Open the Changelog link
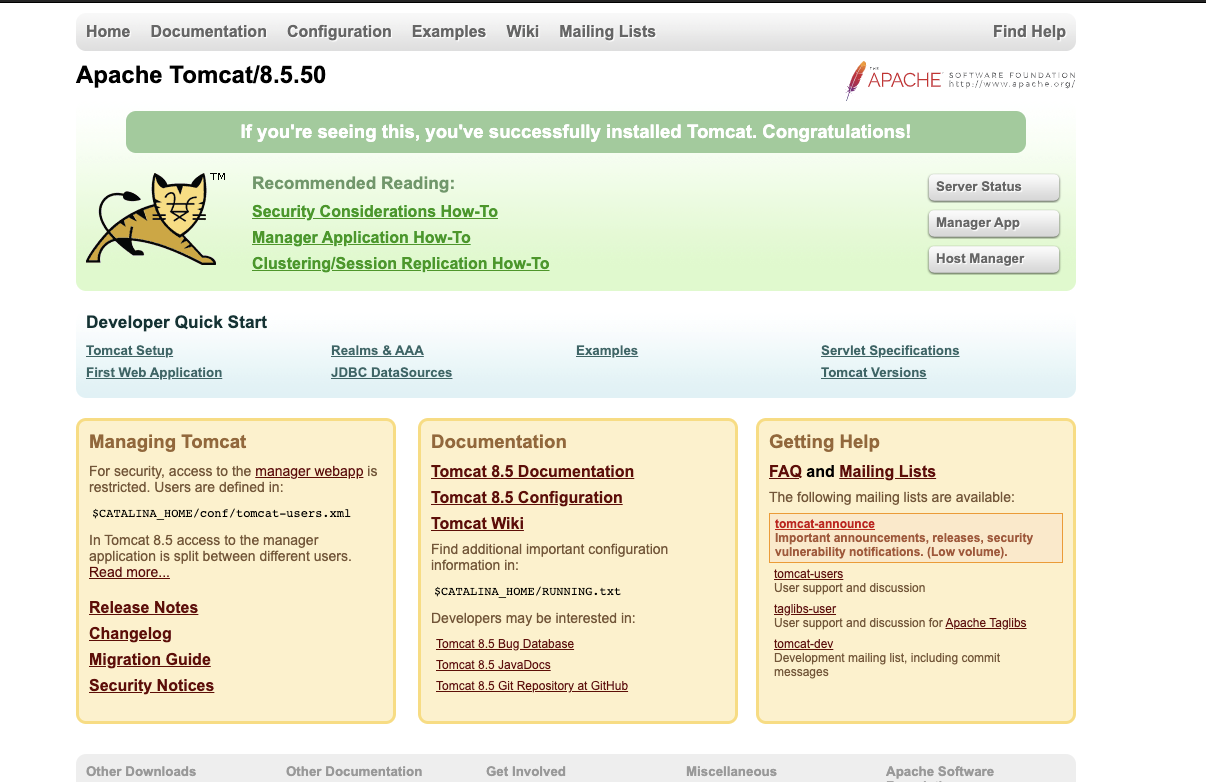 pyautogui.click(x=130, y=633)
